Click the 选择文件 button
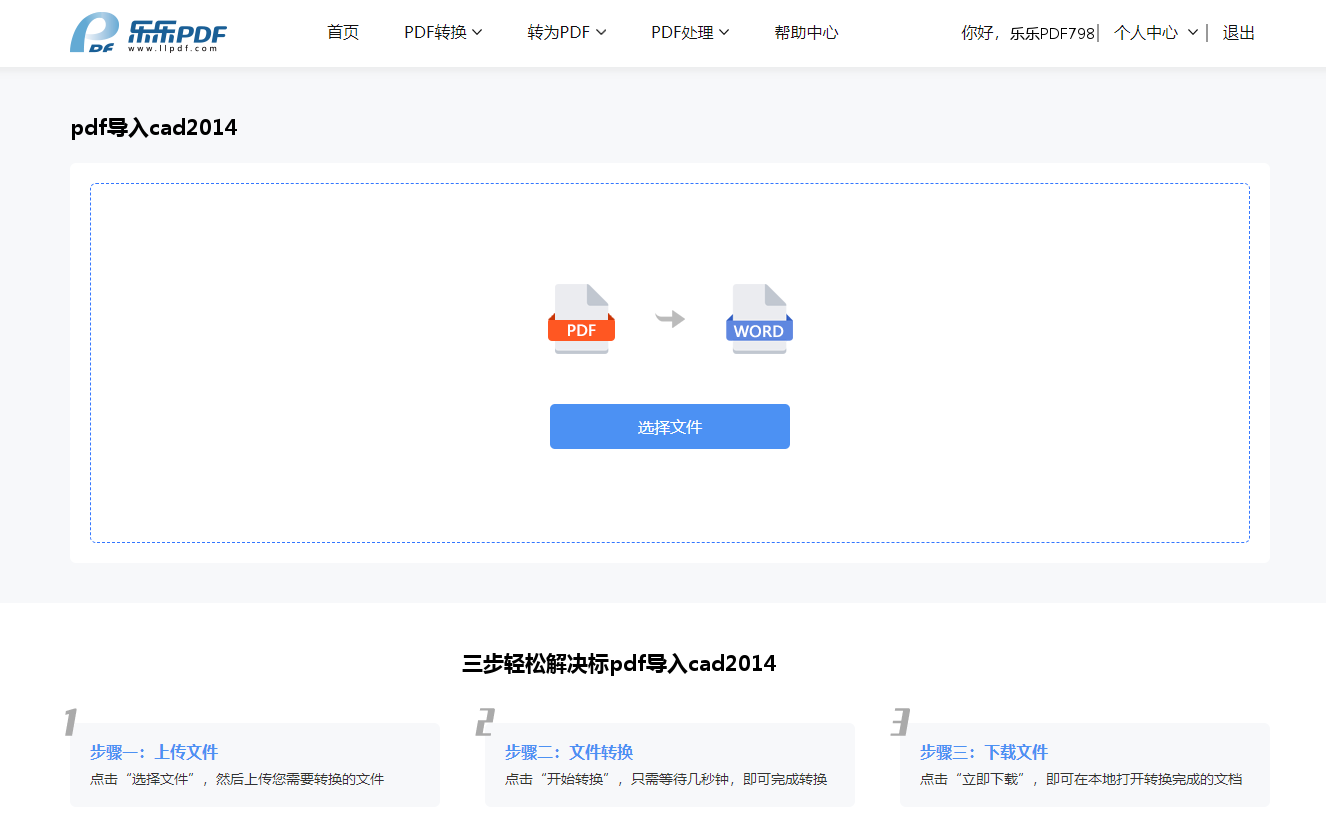 point(670,427)
